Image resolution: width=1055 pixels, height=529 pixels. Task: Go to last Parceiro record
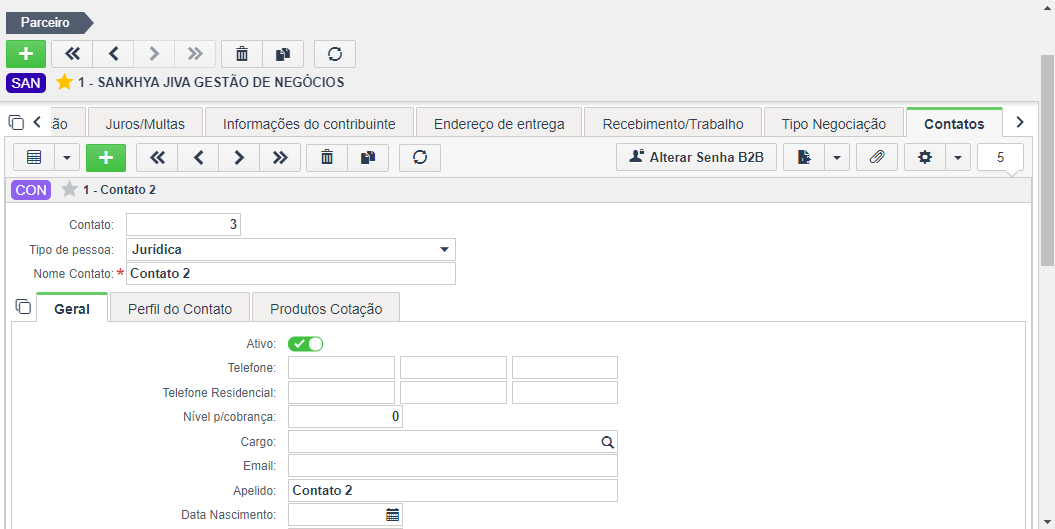point(195,54)
